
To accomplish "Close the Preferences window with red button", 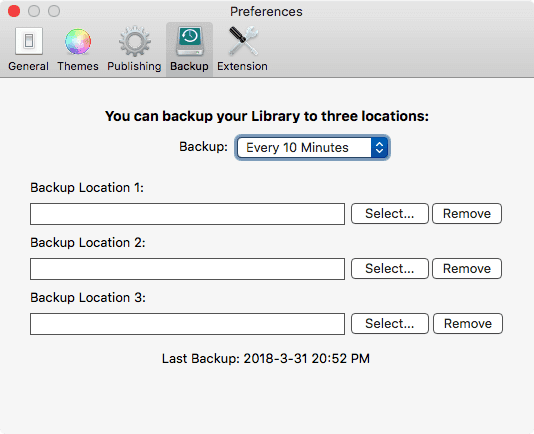I will click(x=14, y=11).
